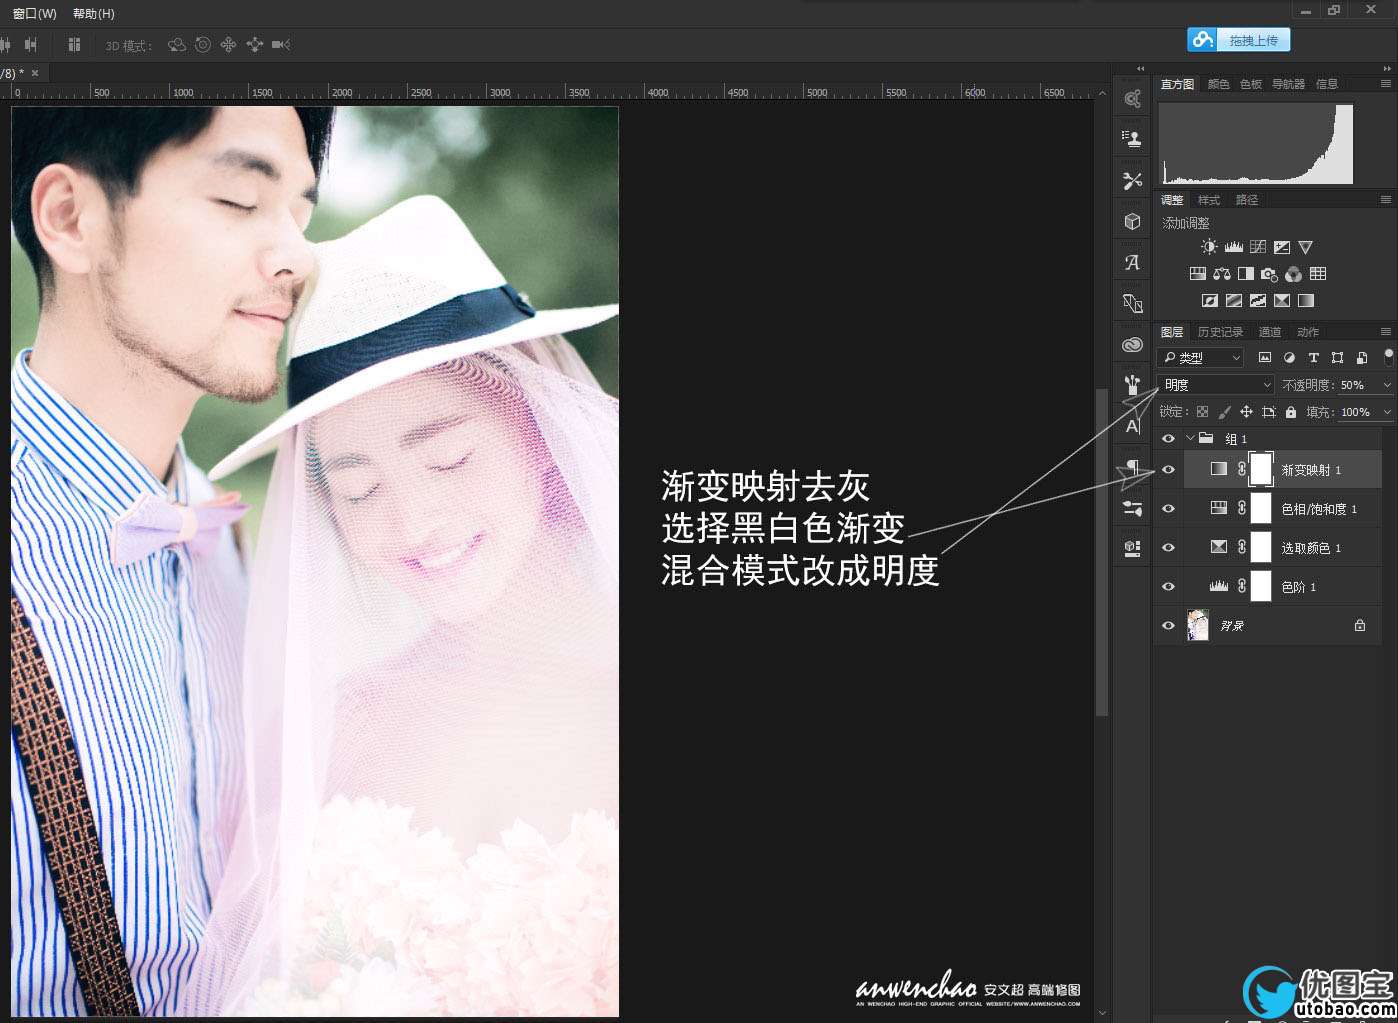Open the 窗口(W) menu
The image size is (1398, 1023).
(35, 14)
